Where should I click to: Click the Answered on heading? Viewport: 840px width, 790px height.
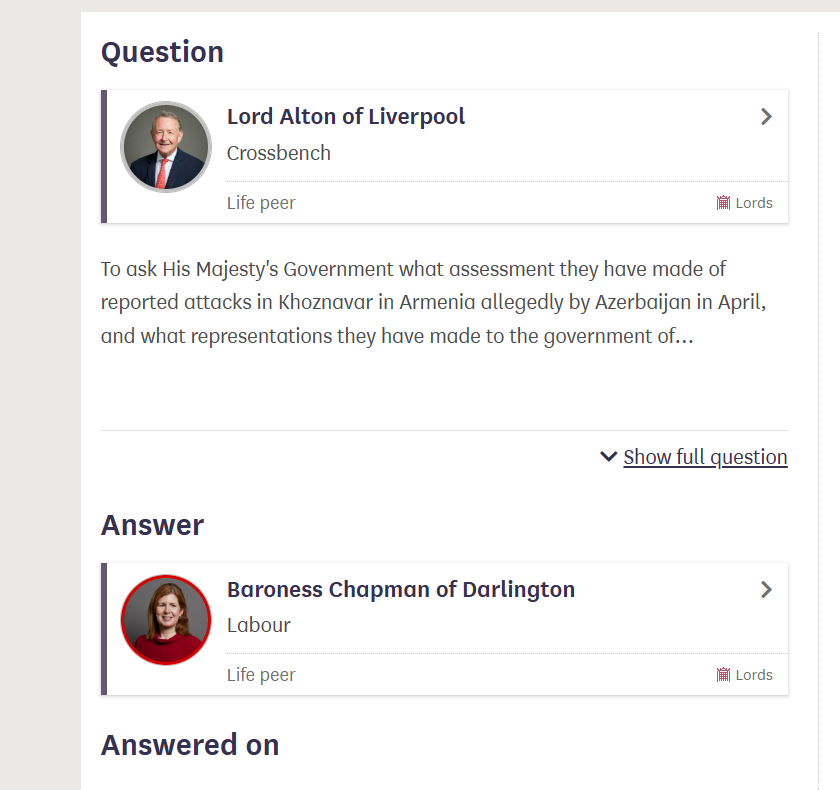(190, 745)
